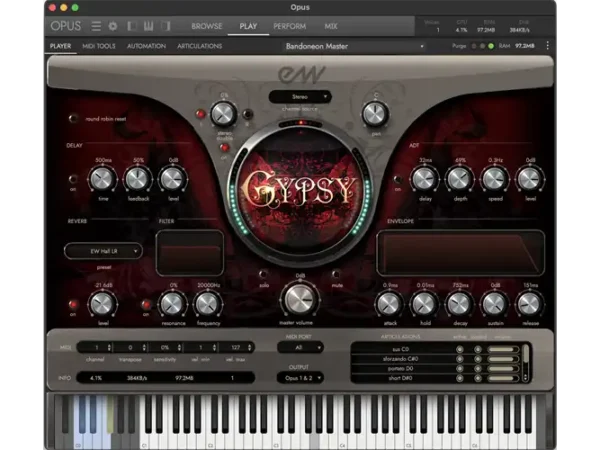Open the Bandoneon Master instrument dropdown
The height and width of the screenshot is (450, 600).
(354, 46)
